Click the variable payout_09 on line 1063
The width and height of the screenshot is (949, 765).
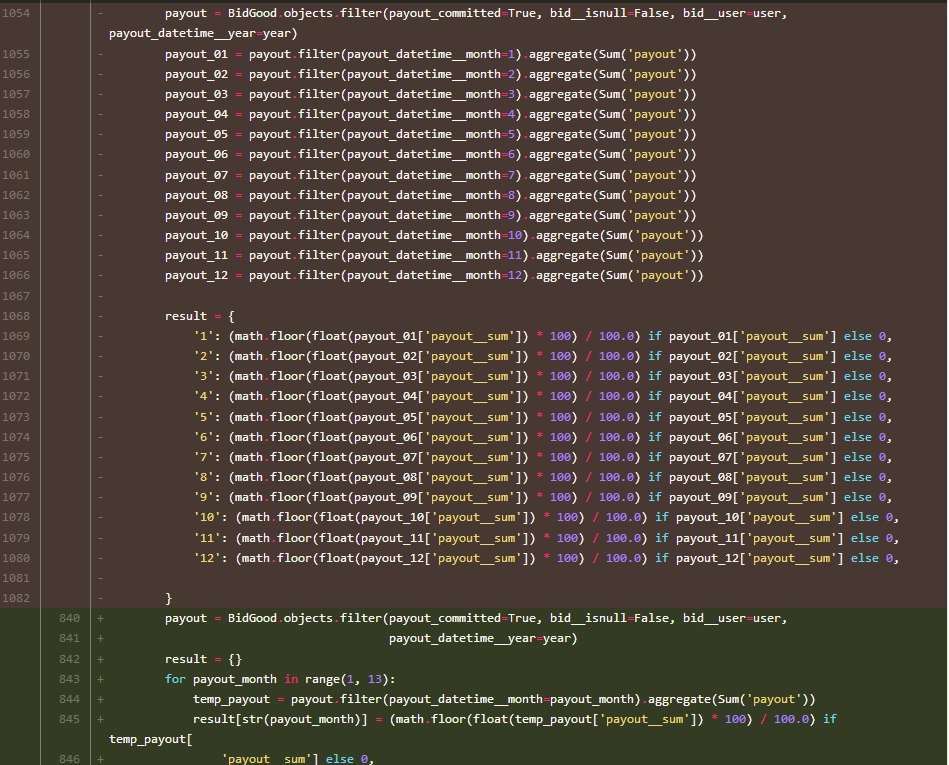pos(197,215)
